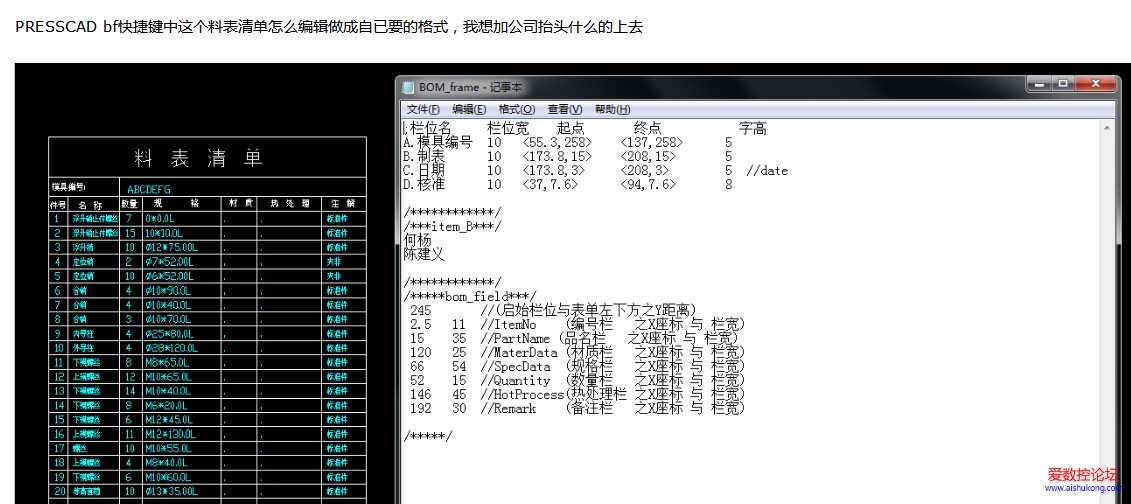This screenshot has height=504, width=1131.
Task: Maximize the BOM_frame Notepad window
Action: click(x=1062, y=84)
